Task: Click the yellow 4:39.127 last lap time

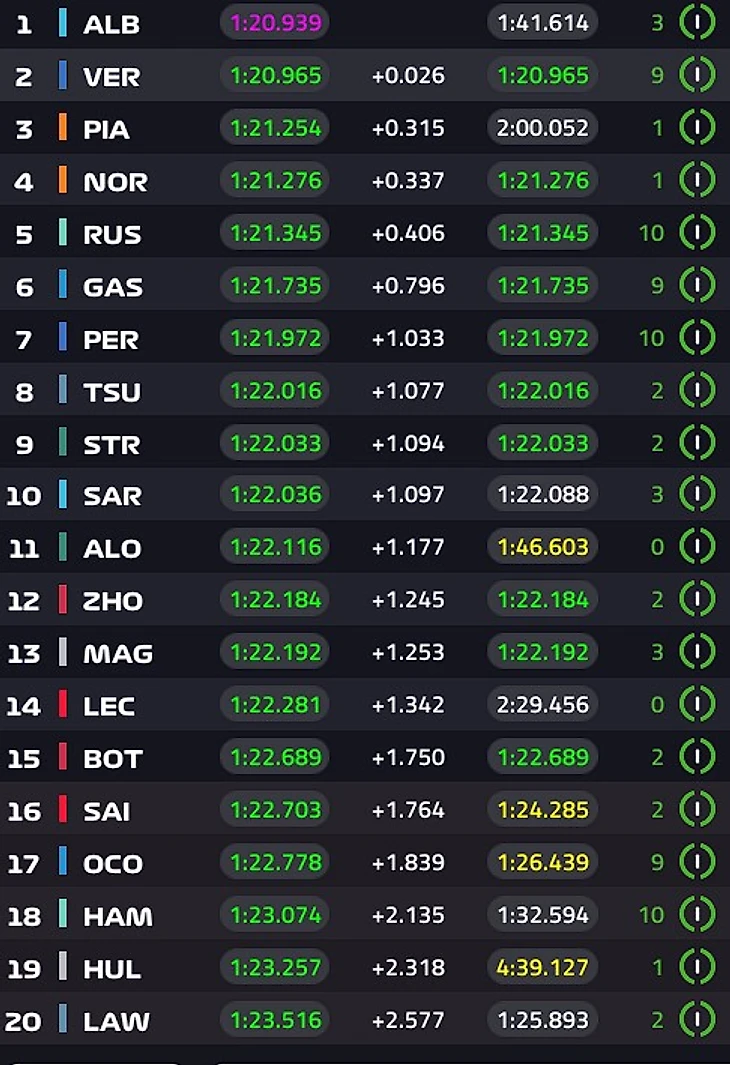Action: click(542, 968)
